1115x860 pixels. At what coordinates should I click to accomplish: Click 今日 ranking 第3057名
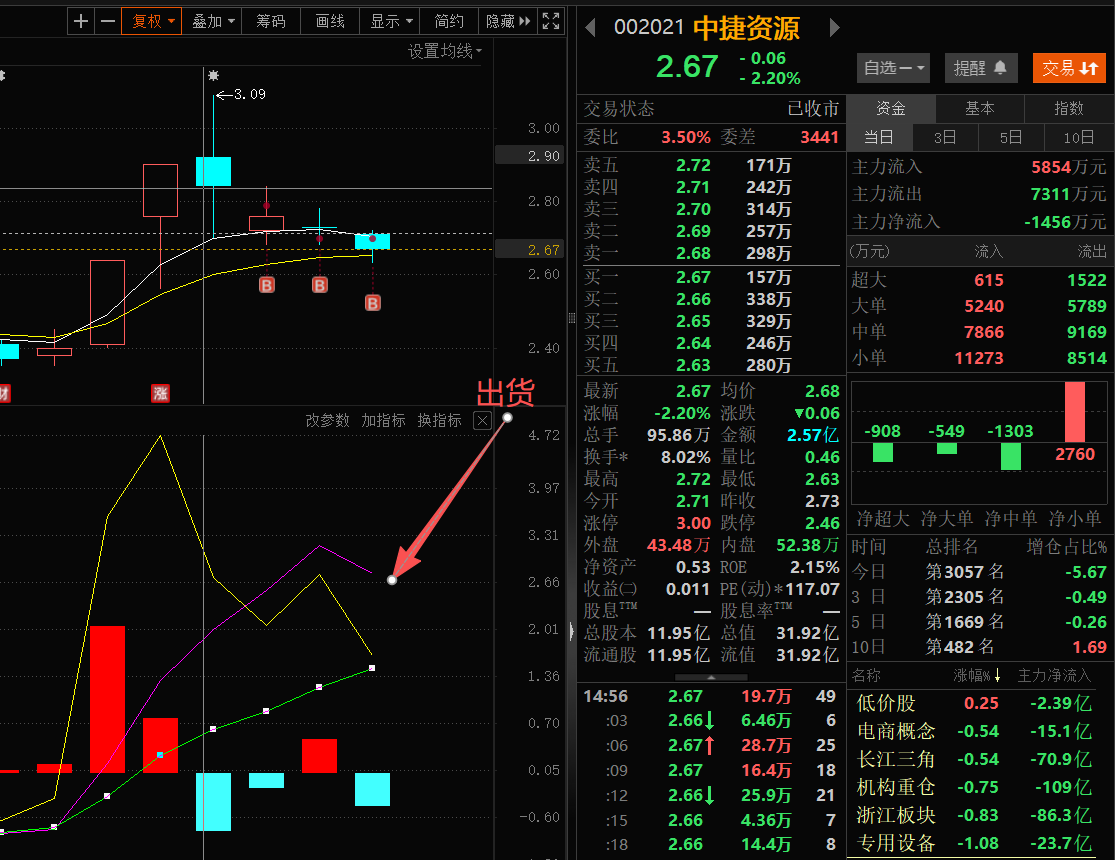point(964,572)
